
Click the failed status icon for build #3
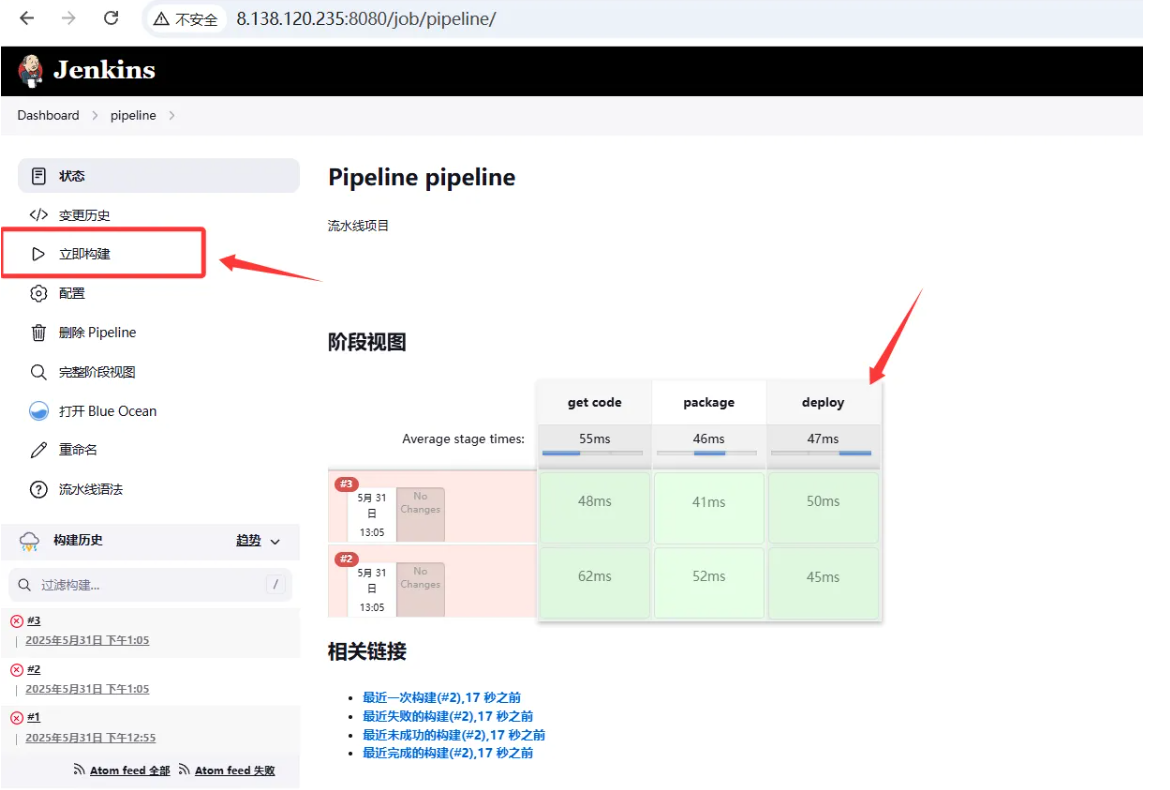point(16,621)
